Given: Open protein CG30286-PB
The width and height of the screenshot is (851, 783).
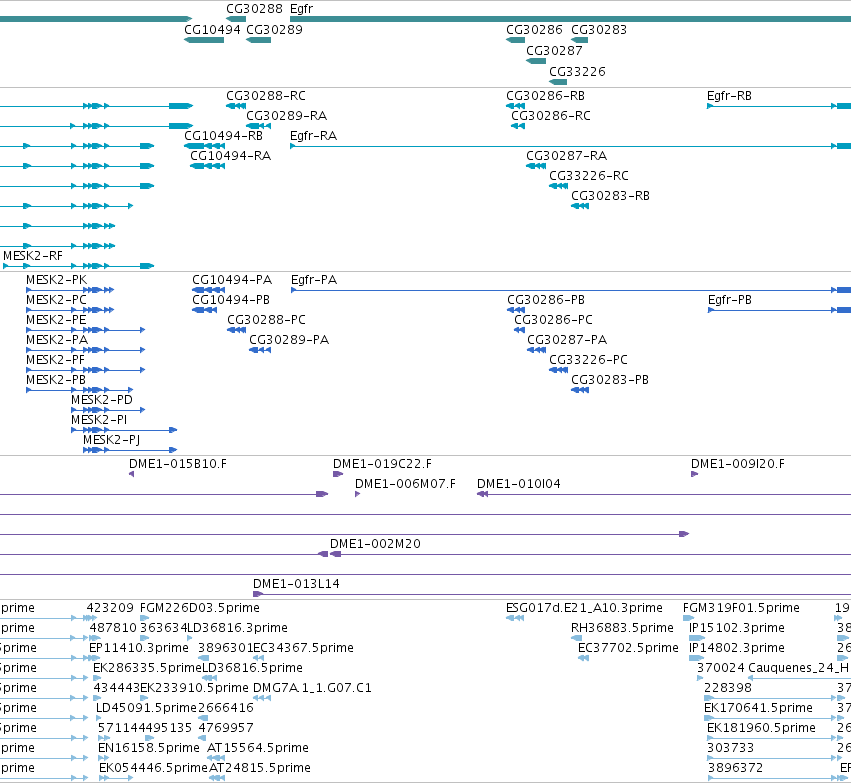Looking at the screenshot, I should (546, 300).
